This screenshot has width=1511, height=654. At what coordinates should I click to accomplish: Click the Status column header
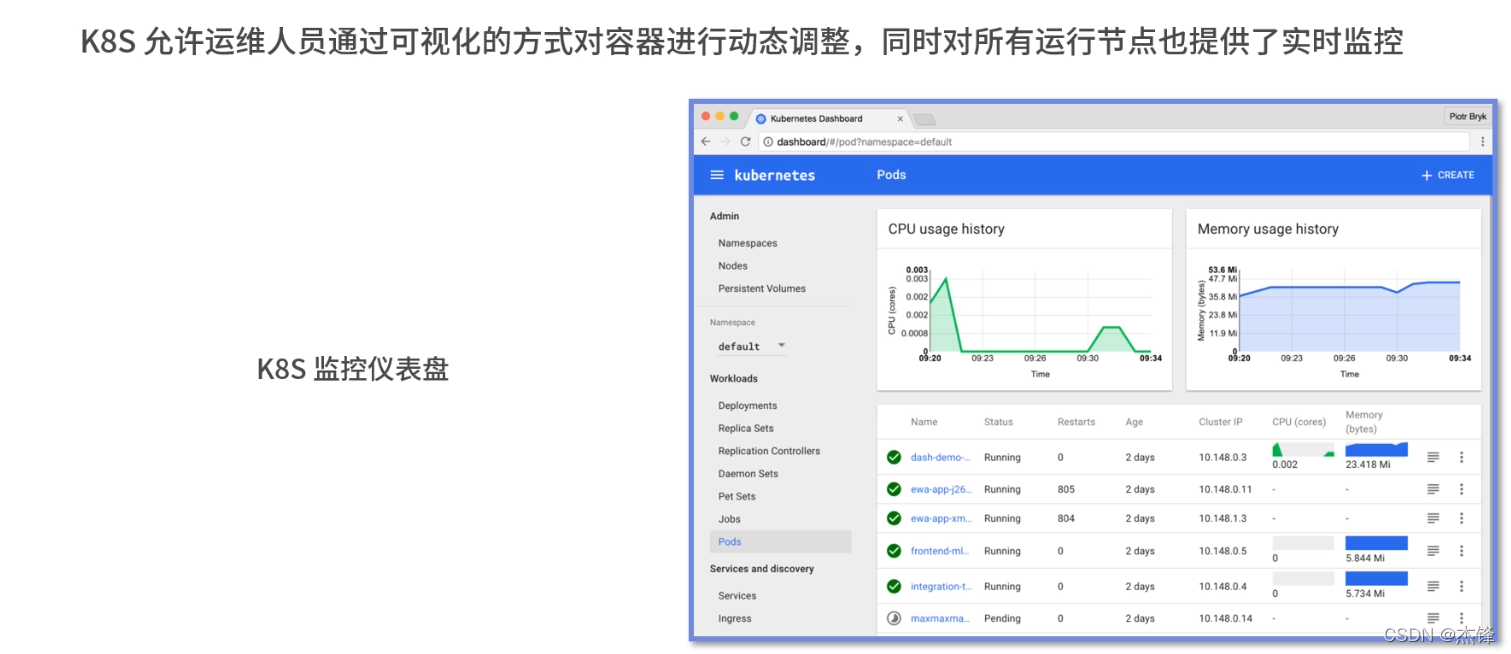999,422
